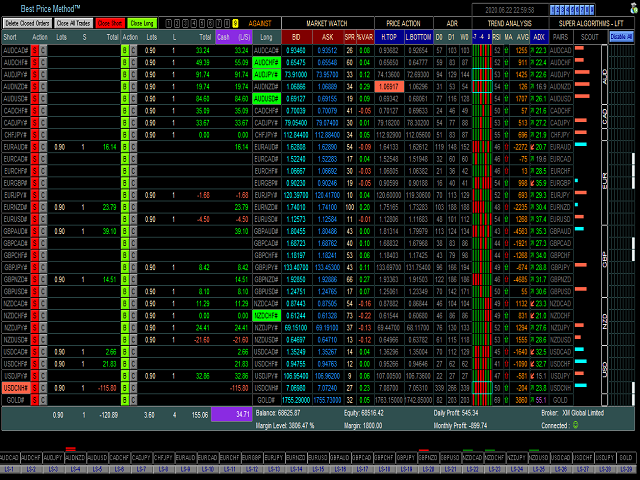Click the green Close Long button
This screenshot has width=640, height=480.
tap(142, 23)
